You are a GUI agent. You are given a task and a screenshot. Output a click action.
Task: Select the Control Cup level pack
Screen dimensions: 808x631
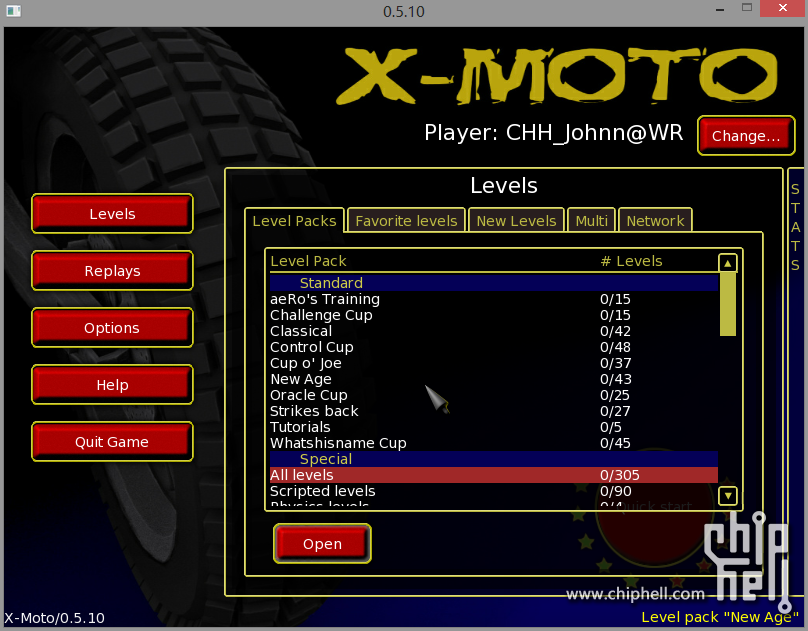[494, 347]
